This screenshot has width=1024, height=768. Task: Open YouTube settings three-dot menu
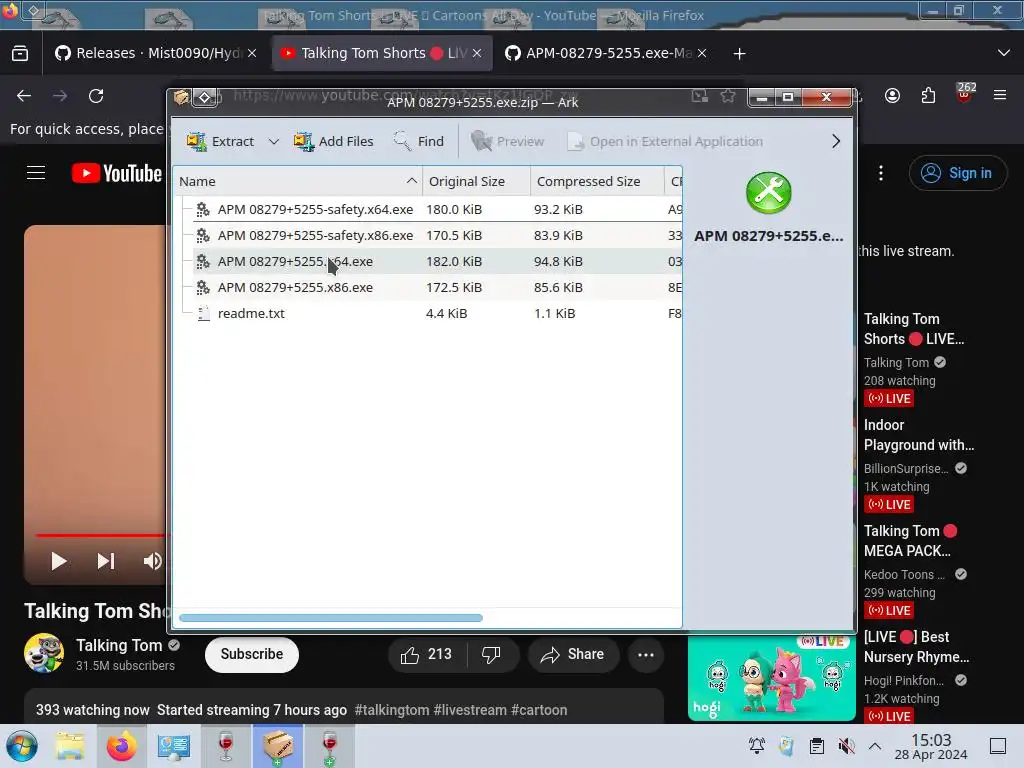click(881, 173)
